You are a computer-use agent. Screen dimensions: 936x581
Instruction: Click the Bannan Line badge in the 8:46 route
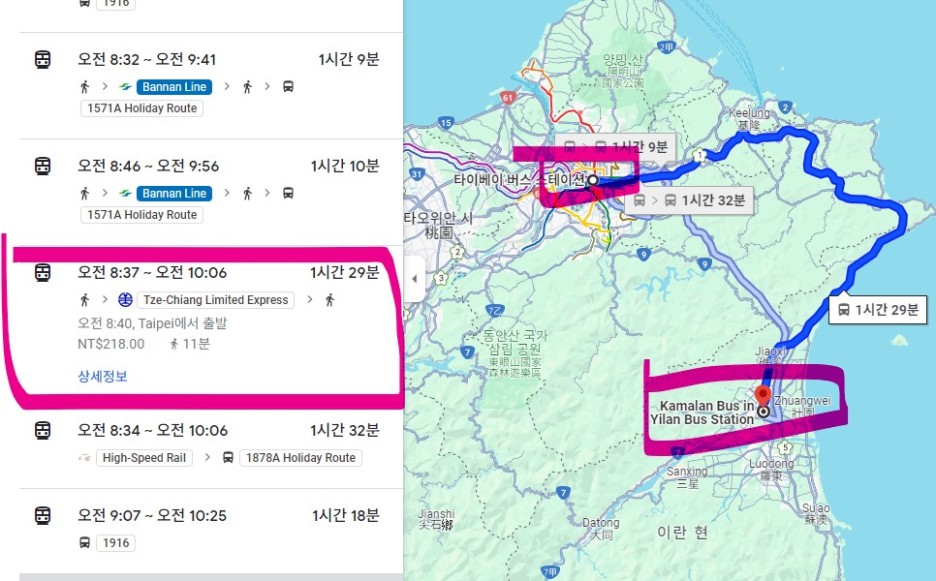pos(174,193)
